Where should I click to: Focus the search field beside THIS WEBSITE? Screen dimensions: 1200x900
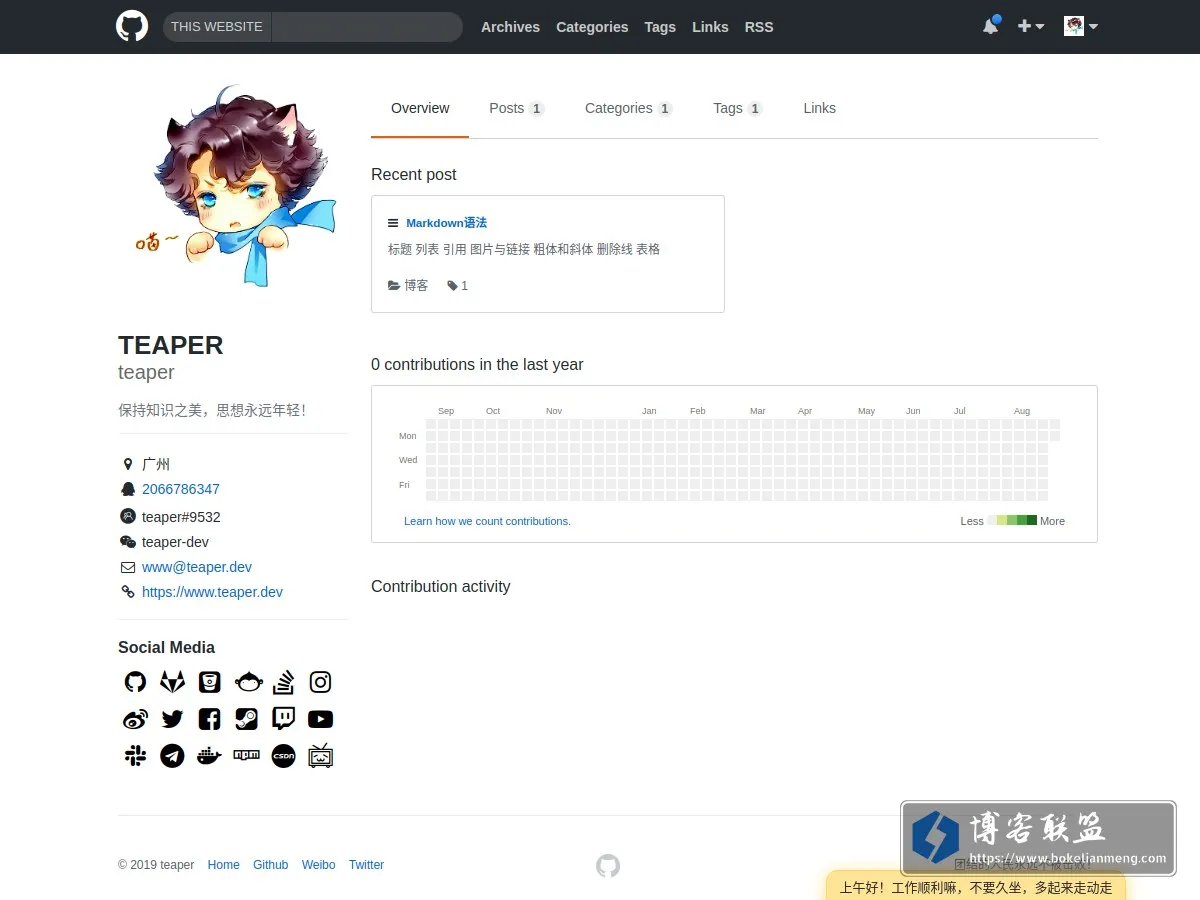(366, 27)
